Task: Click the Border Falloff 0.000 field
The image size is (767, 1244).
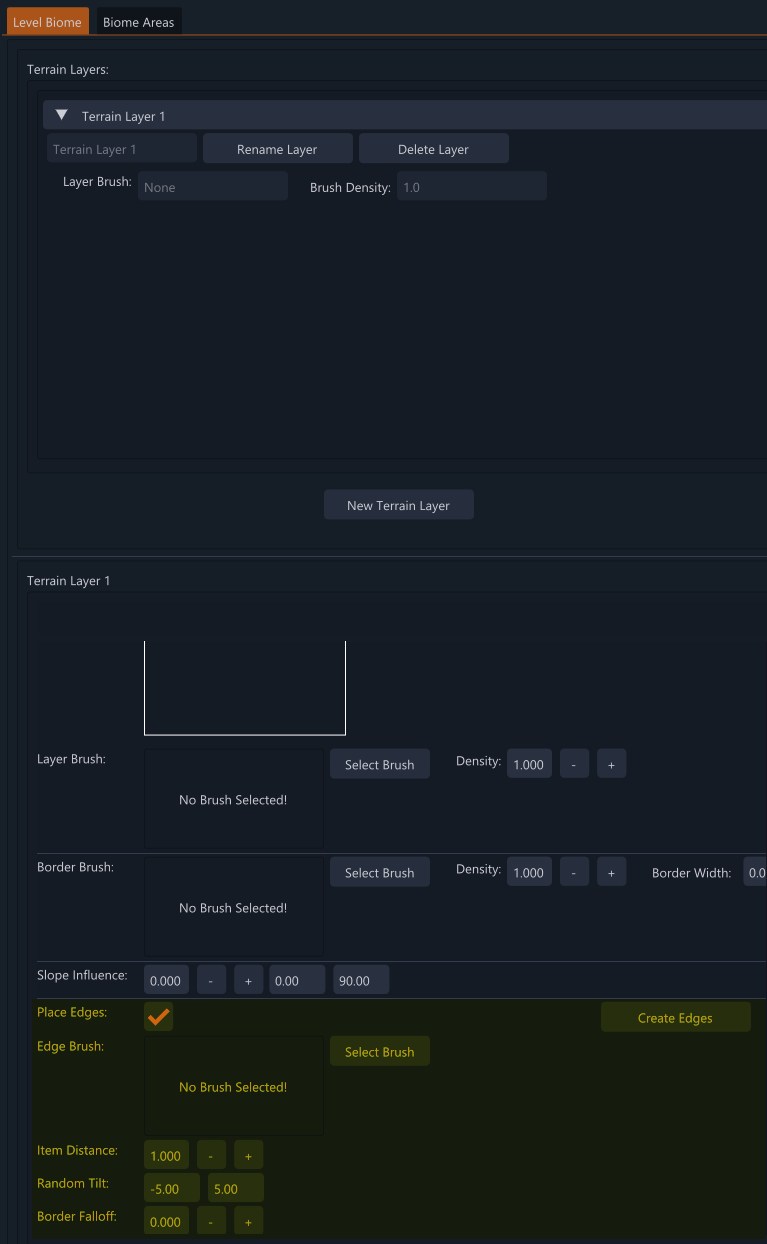Action: [x=166, y=1221]
